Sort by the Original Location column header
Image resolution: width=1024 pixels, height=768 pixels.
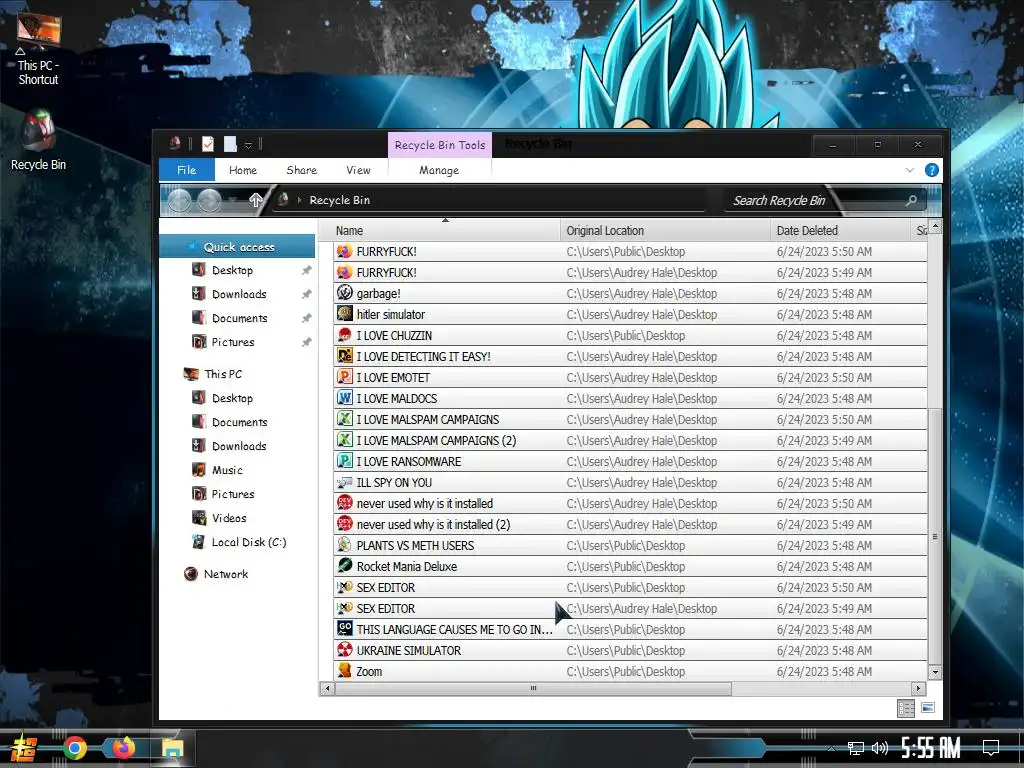click(x=665, y=231)
